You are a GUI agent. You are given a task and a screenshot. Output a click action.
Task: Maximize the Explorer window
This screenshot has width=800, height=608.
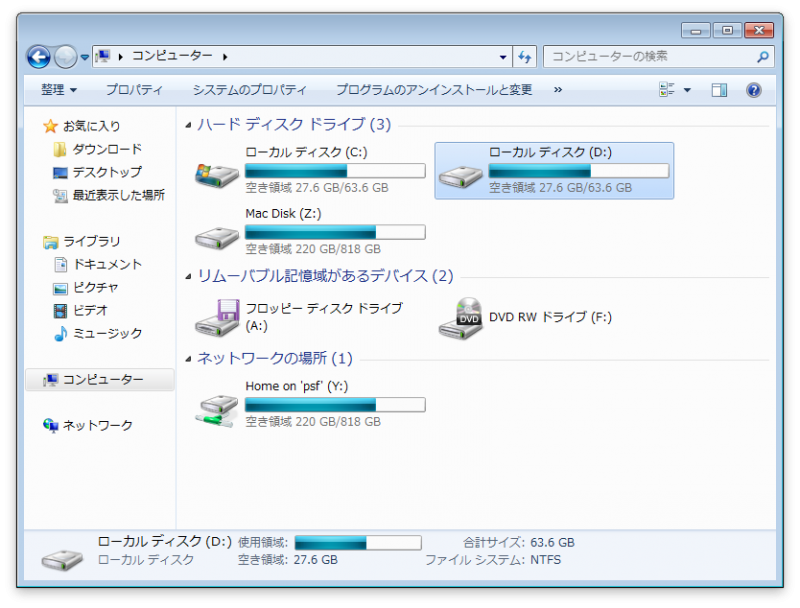click(x=727, y=31)
